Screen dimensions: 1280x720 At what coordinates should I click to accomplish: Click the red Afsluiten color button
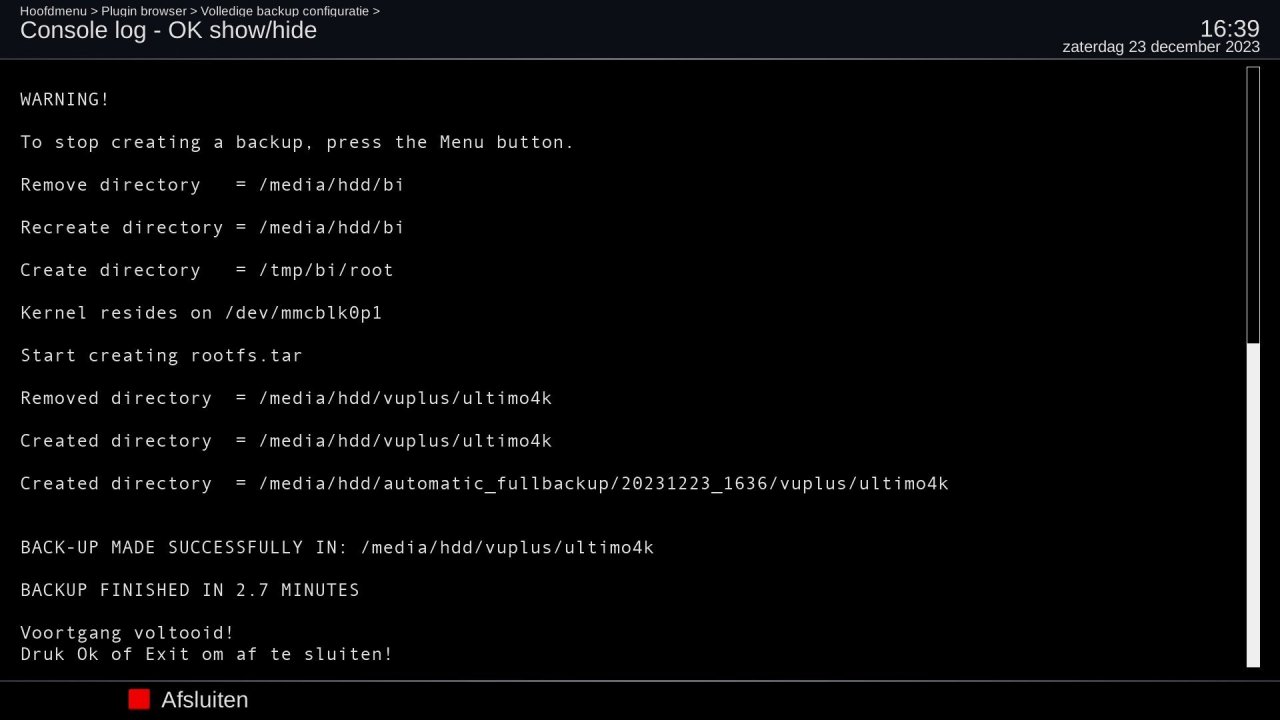pos(139,699)
